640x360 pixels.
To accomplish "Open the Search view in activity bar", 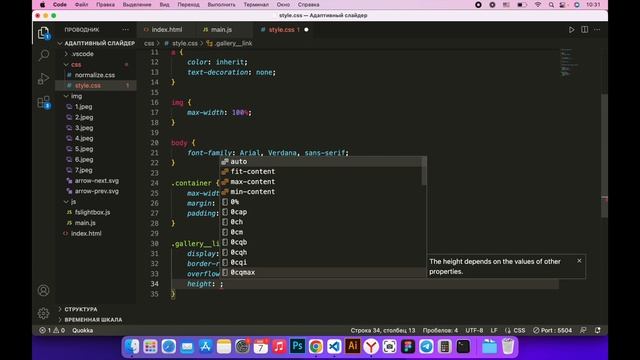I will tap(43, 55).
